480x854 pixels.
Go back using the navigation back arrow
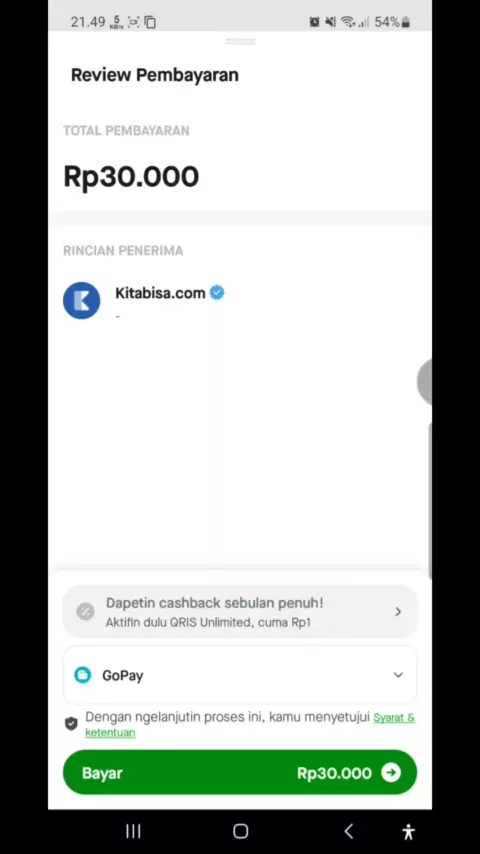pyautogui.click(x=349, y=831)
